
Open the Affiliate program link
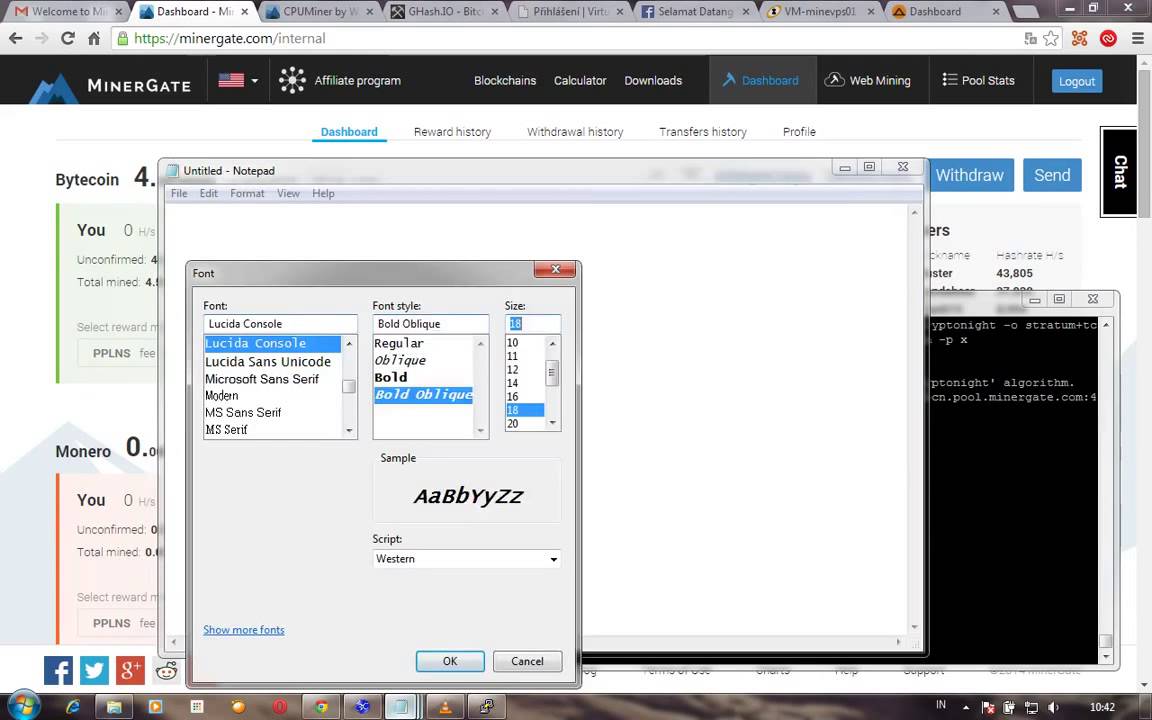[340, 80]
